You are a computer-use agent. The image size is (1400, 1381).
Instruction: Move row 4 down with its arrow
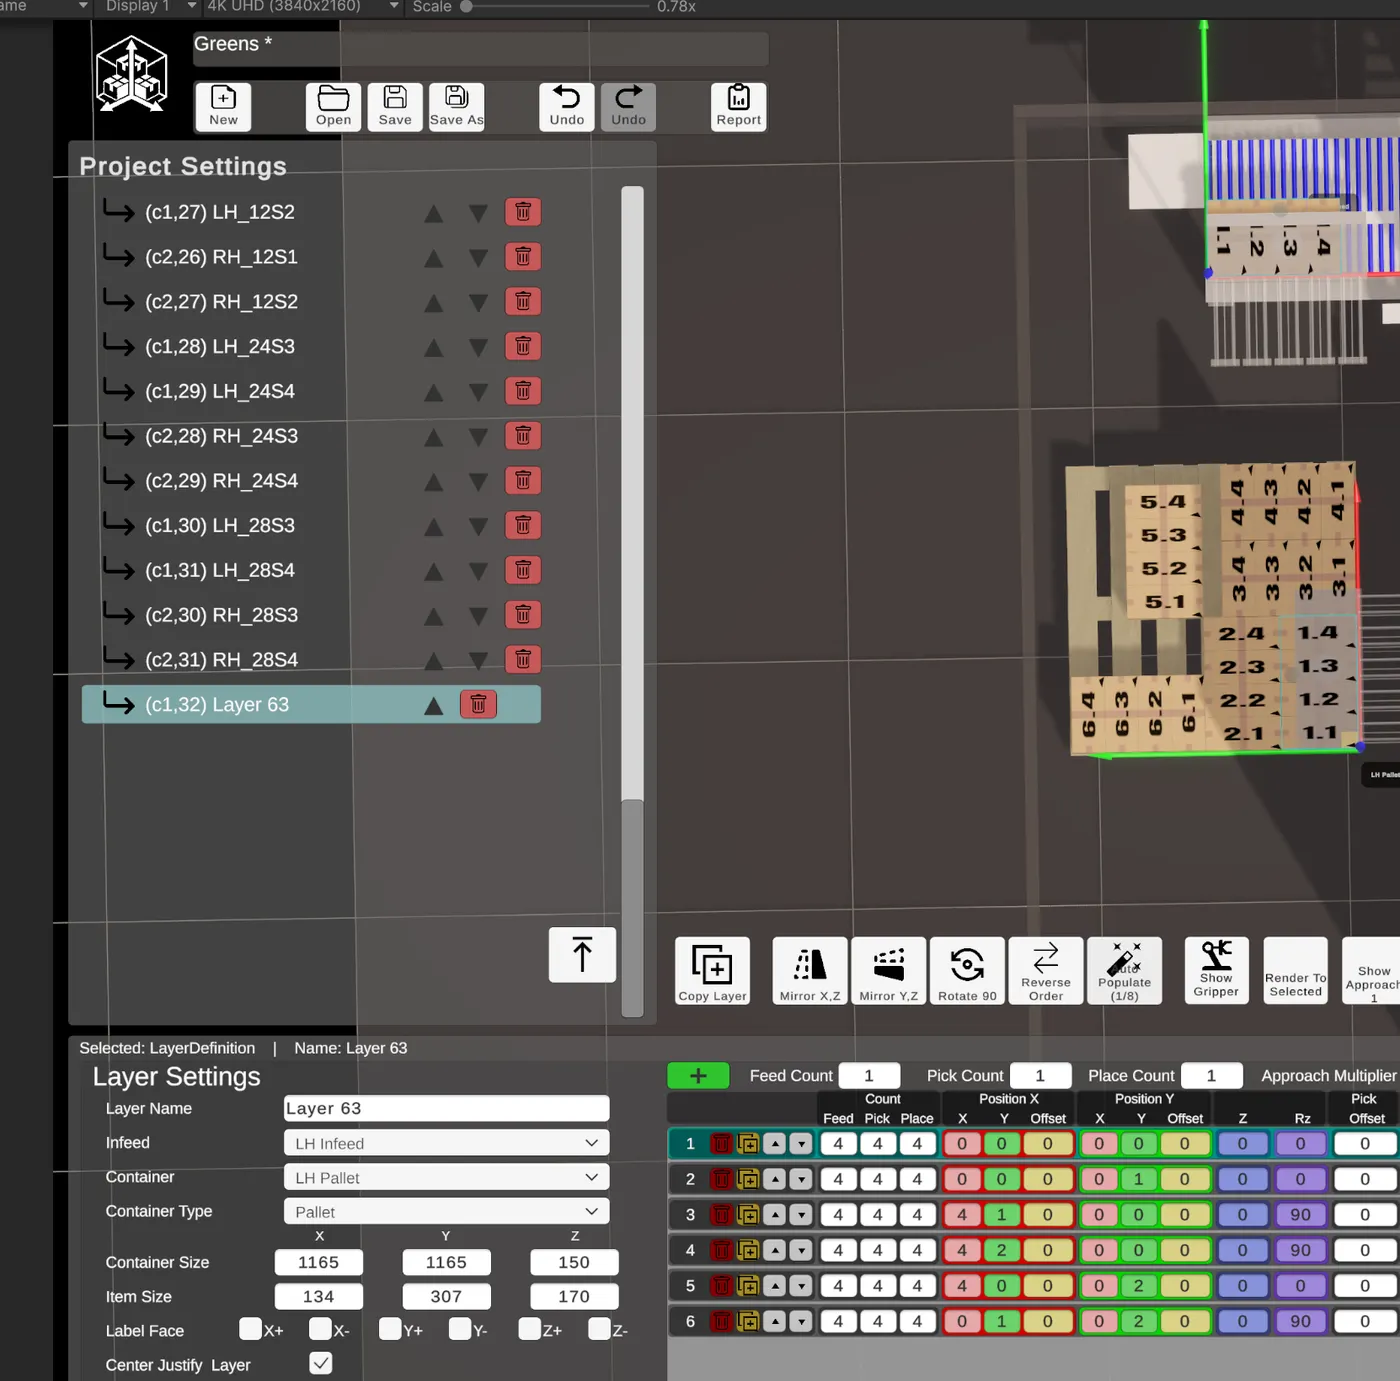click(x=801, y=1250)
